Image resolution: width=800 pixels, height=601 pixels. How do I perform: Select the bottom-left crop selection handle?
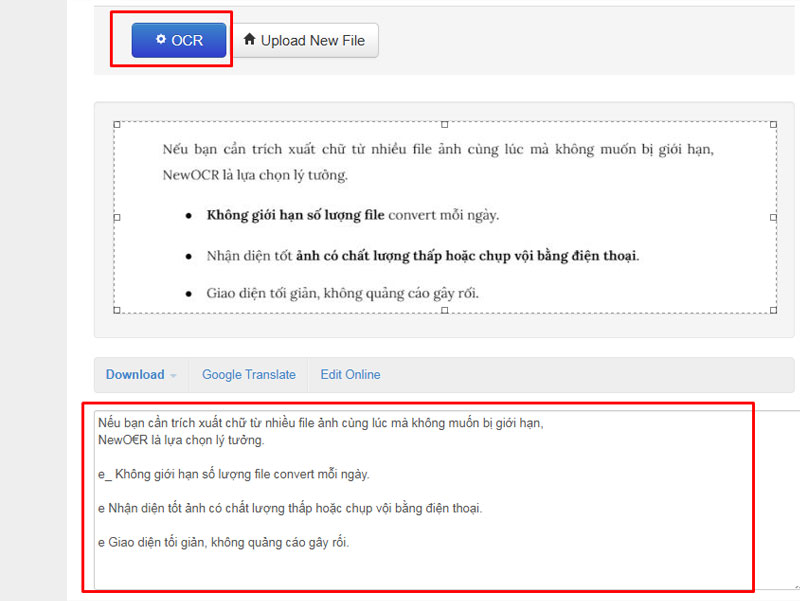(x=117, y=310)
